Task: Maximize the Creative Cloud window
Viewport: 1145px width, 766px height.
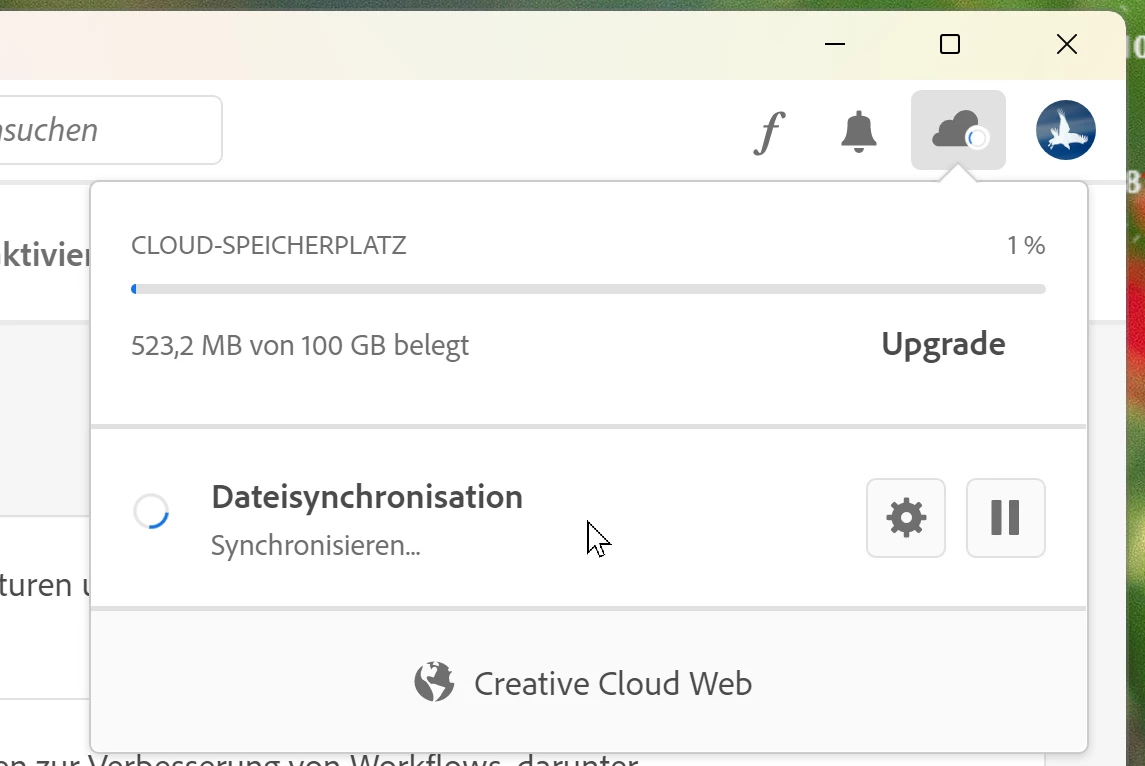Action: [x=949, y=45]
